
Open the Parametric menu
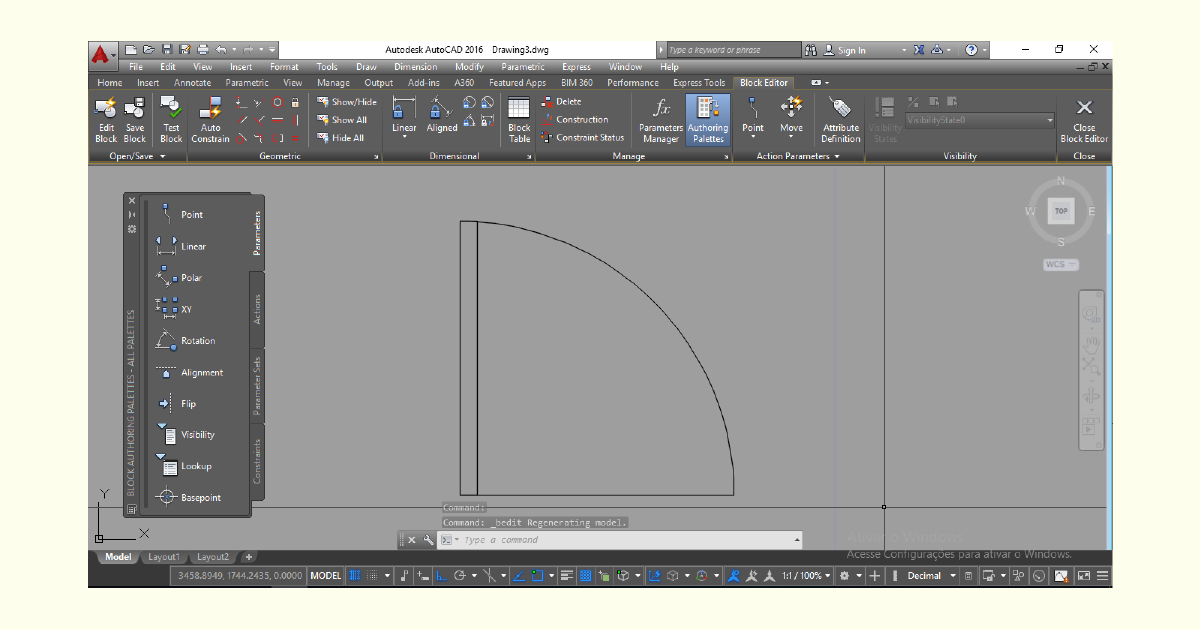point(523,67)
